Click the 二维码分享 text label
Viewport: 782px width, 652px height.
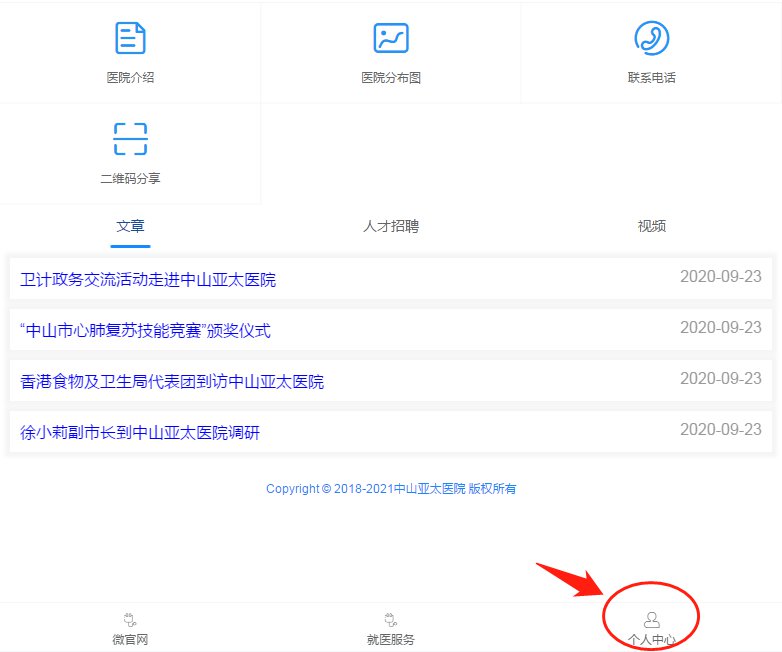click(x=130, y=179)
